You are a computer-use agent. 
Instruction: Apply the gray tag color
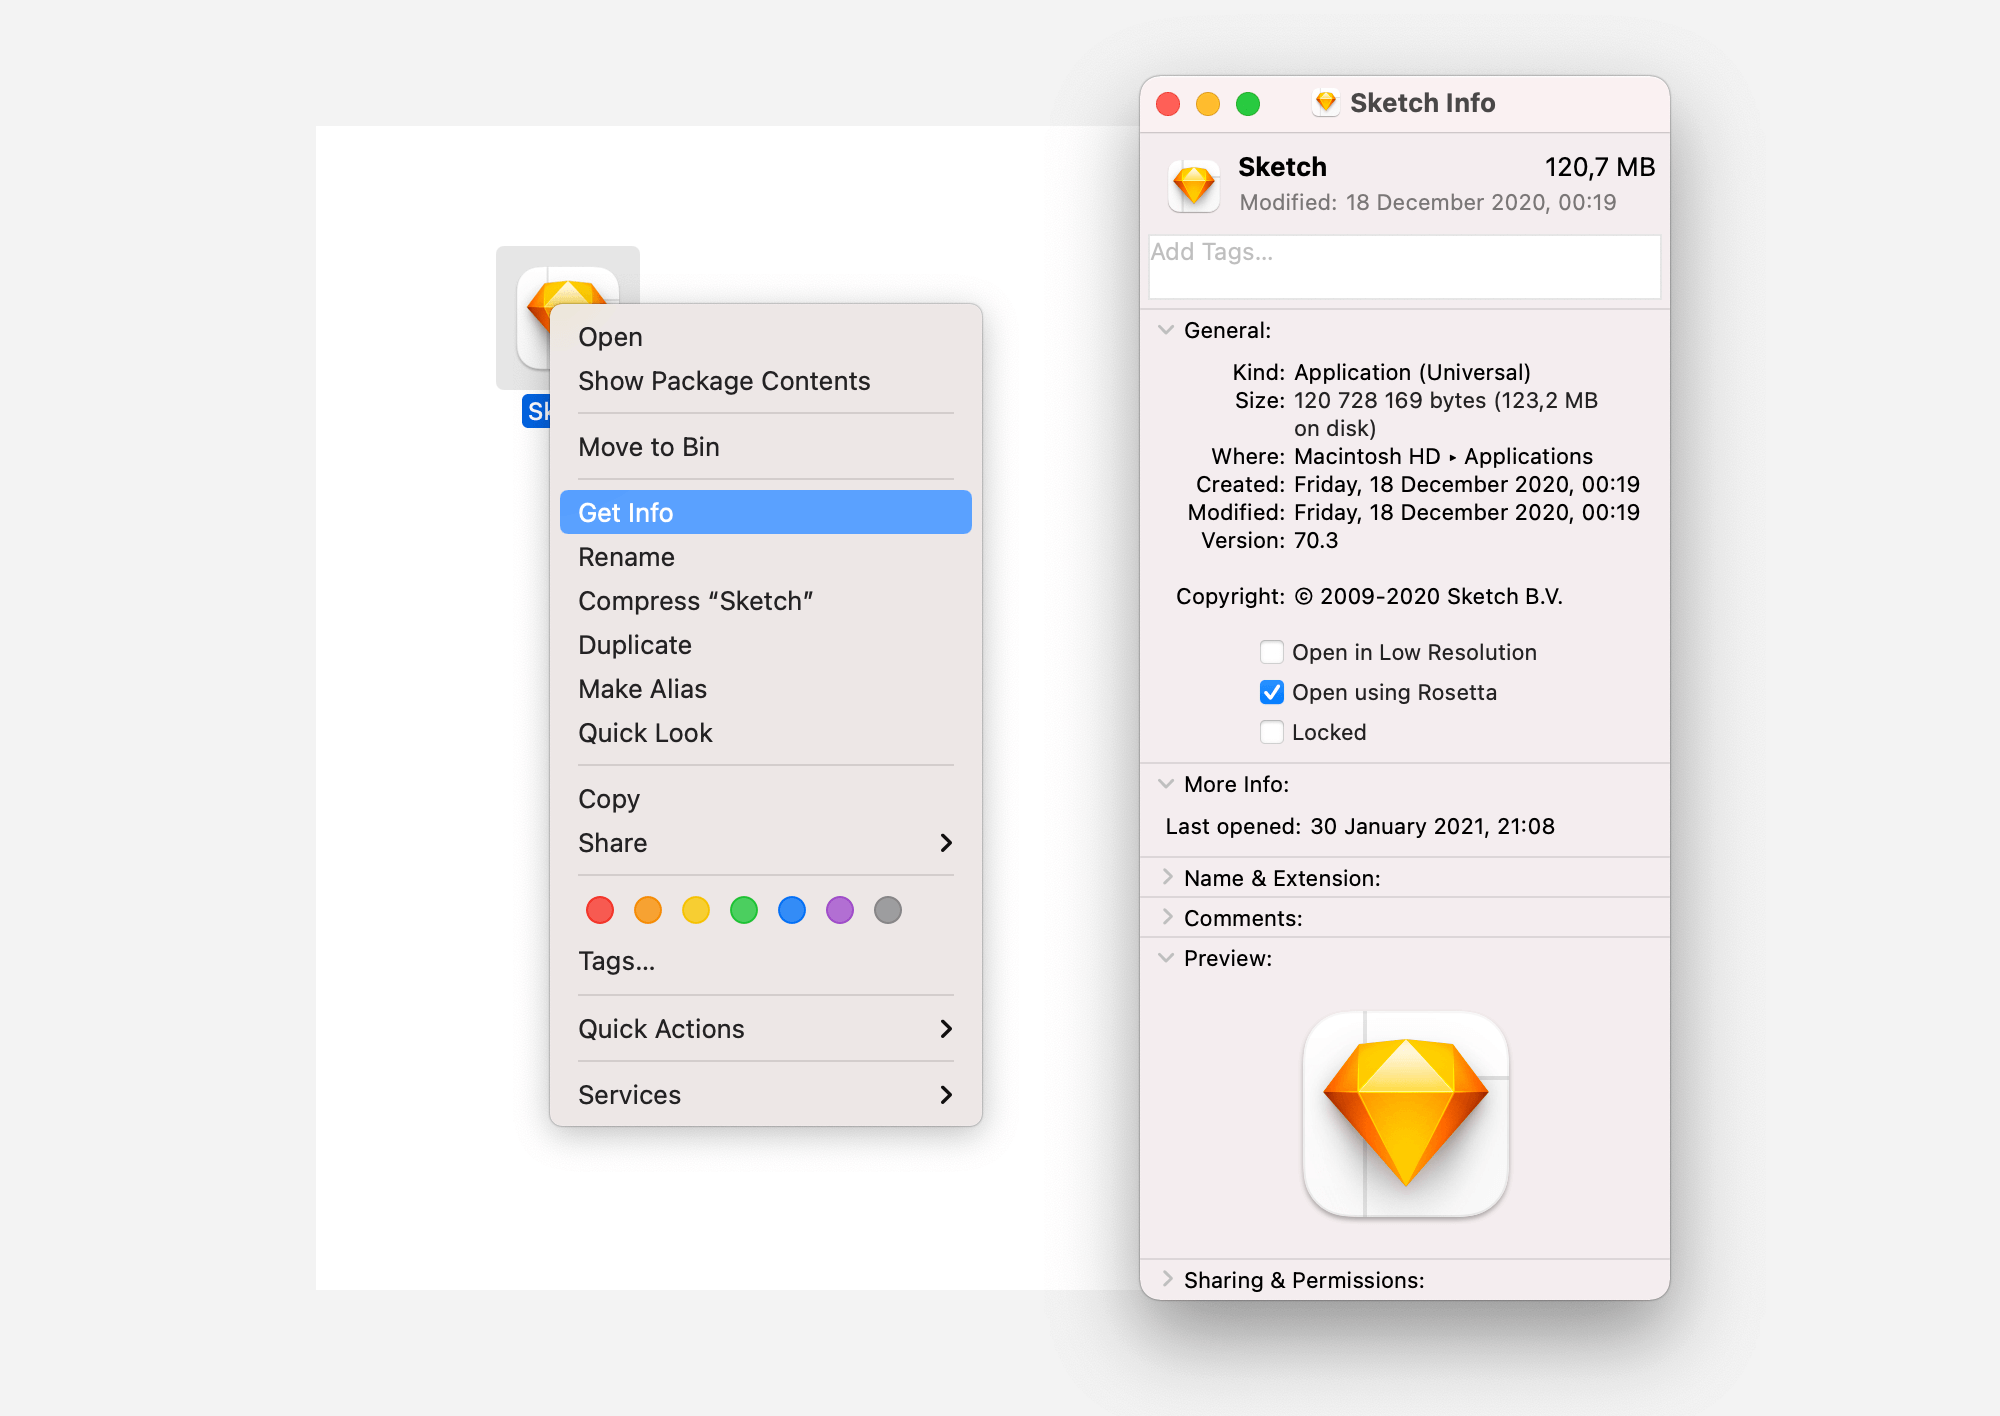tap(888, 910)
